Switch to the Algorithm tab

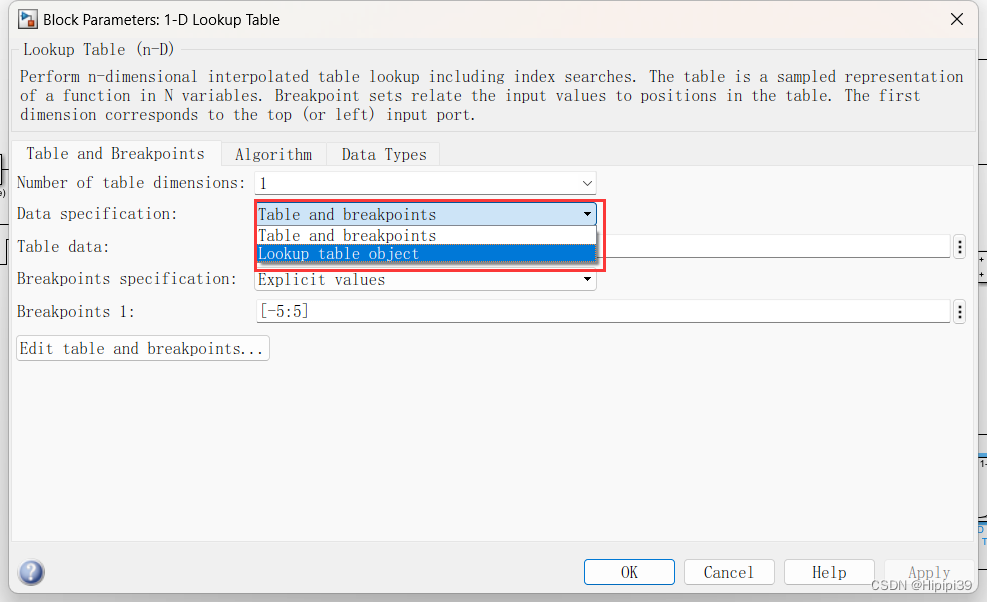(x=273, y=153)
